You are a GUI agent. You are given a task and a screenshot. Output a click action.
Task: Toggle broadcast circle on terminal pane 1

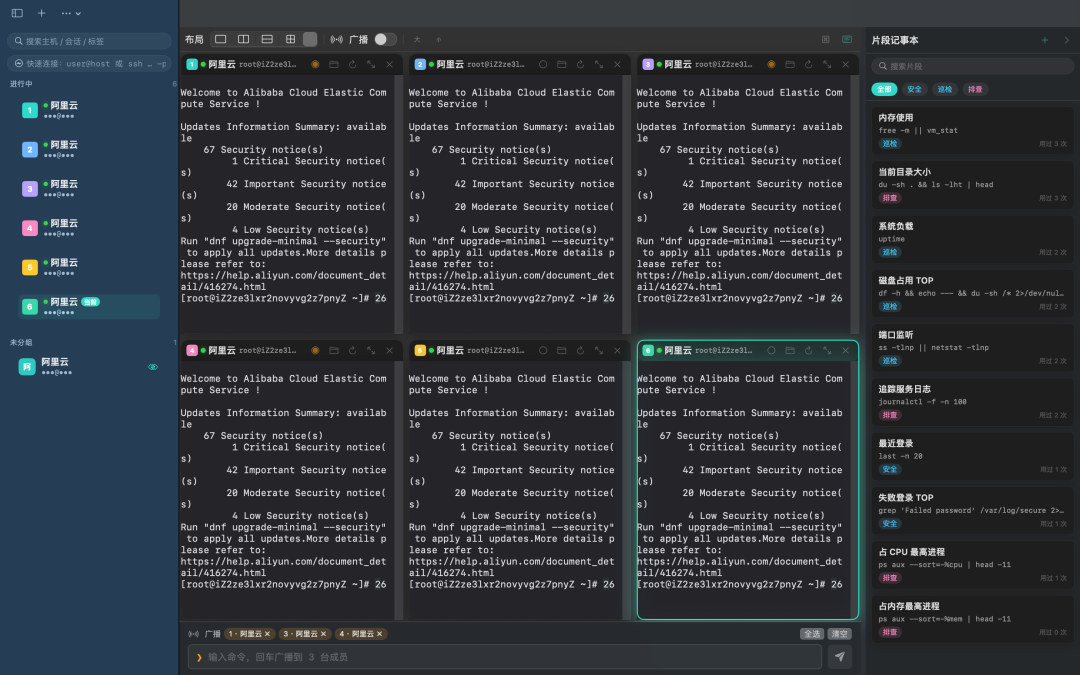pos(315,64)
